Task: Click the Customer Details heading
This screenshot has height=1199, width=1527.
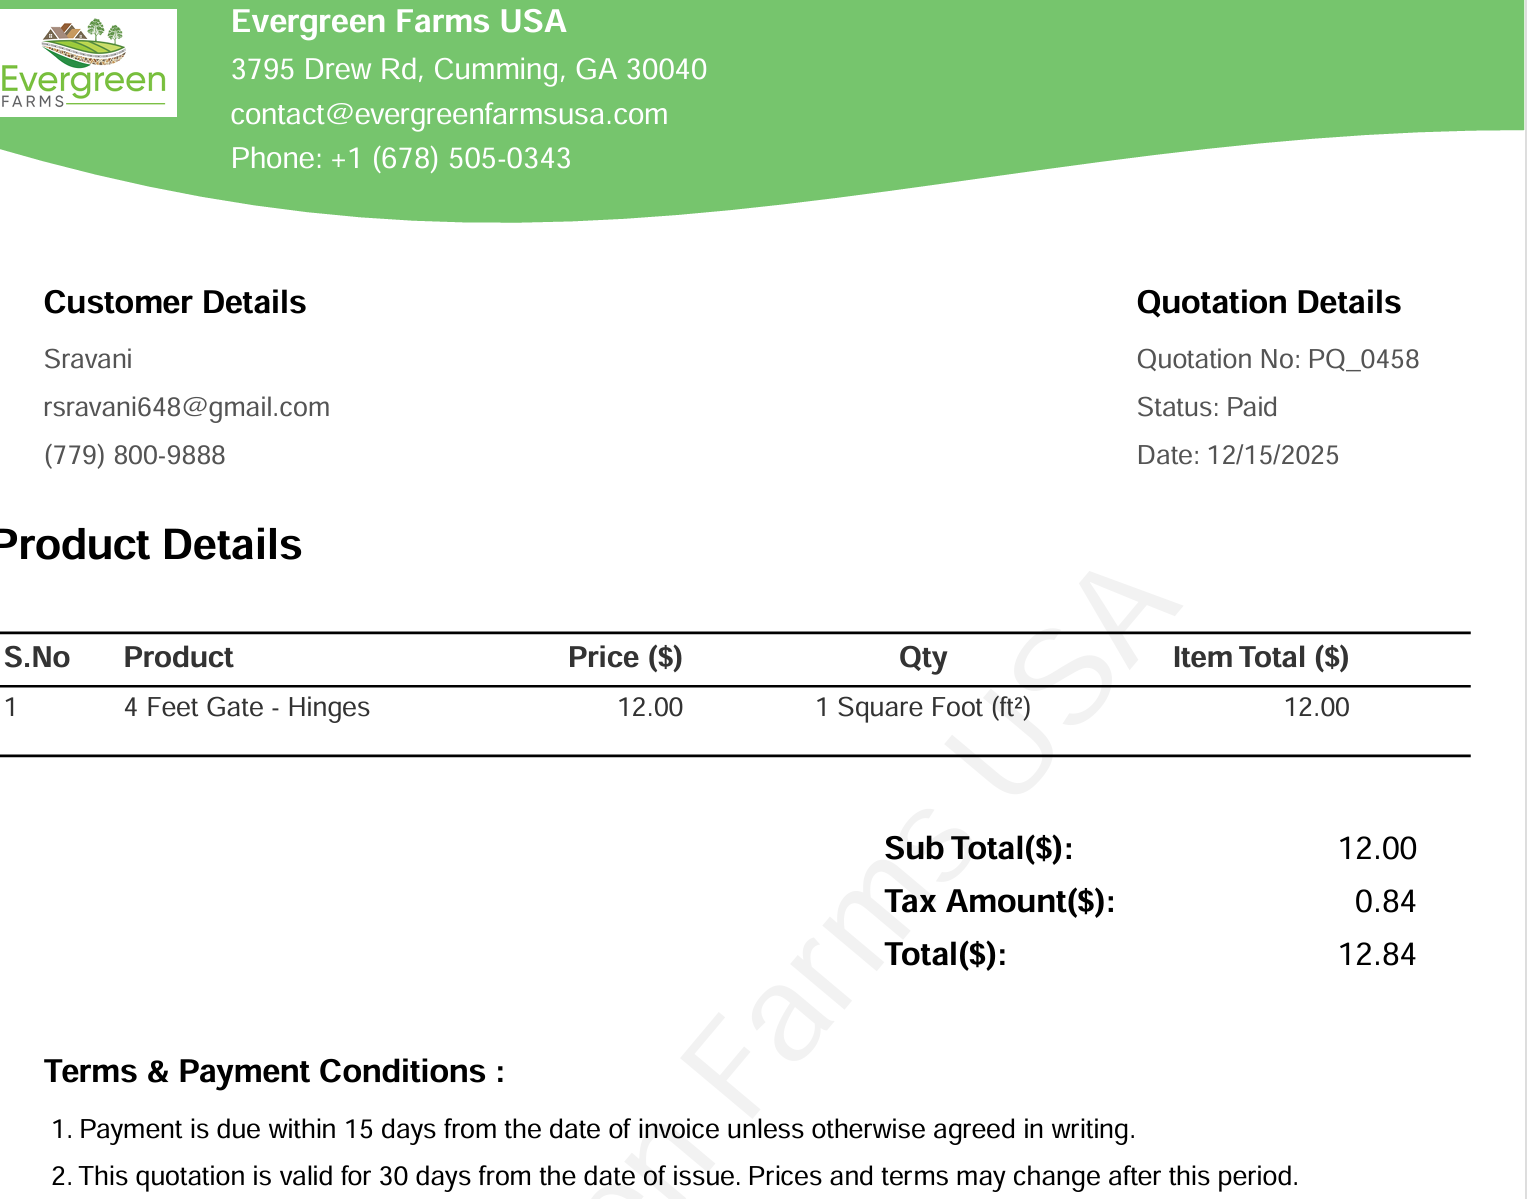Action: point(175,302)
